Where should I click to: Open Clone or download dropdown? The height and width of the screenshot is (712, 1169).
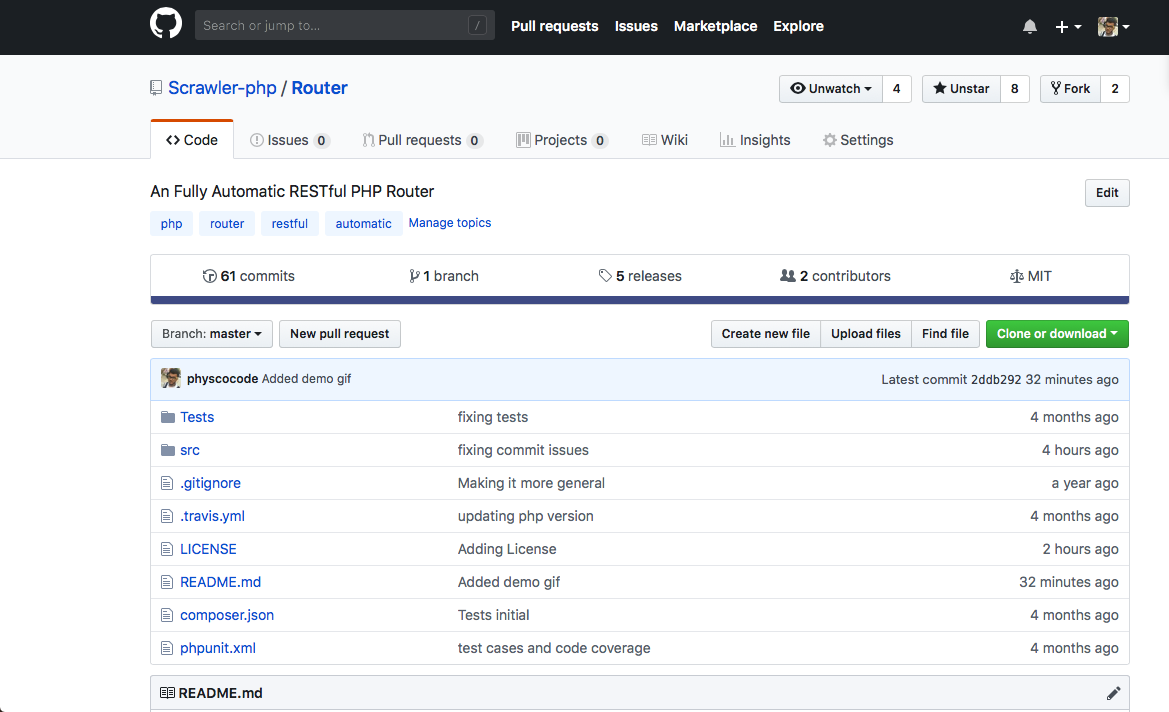pos(1057,334)
